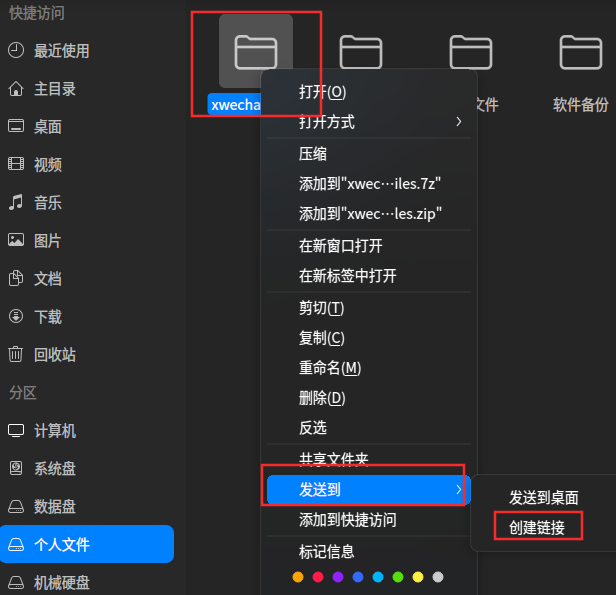This screenshot has height=595, width=616.
Task: Click the music note icon beside 音乐
Action: coord(16,202)
